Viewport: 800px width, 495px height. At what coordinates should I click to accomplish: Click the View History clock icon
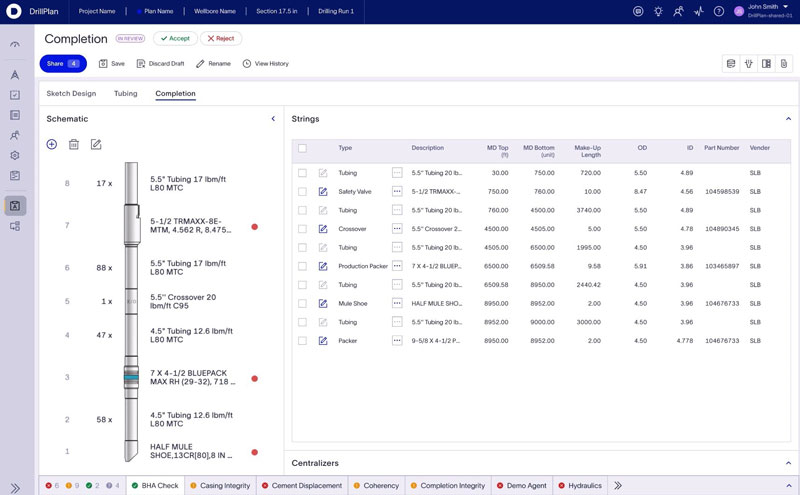(247, 64)
